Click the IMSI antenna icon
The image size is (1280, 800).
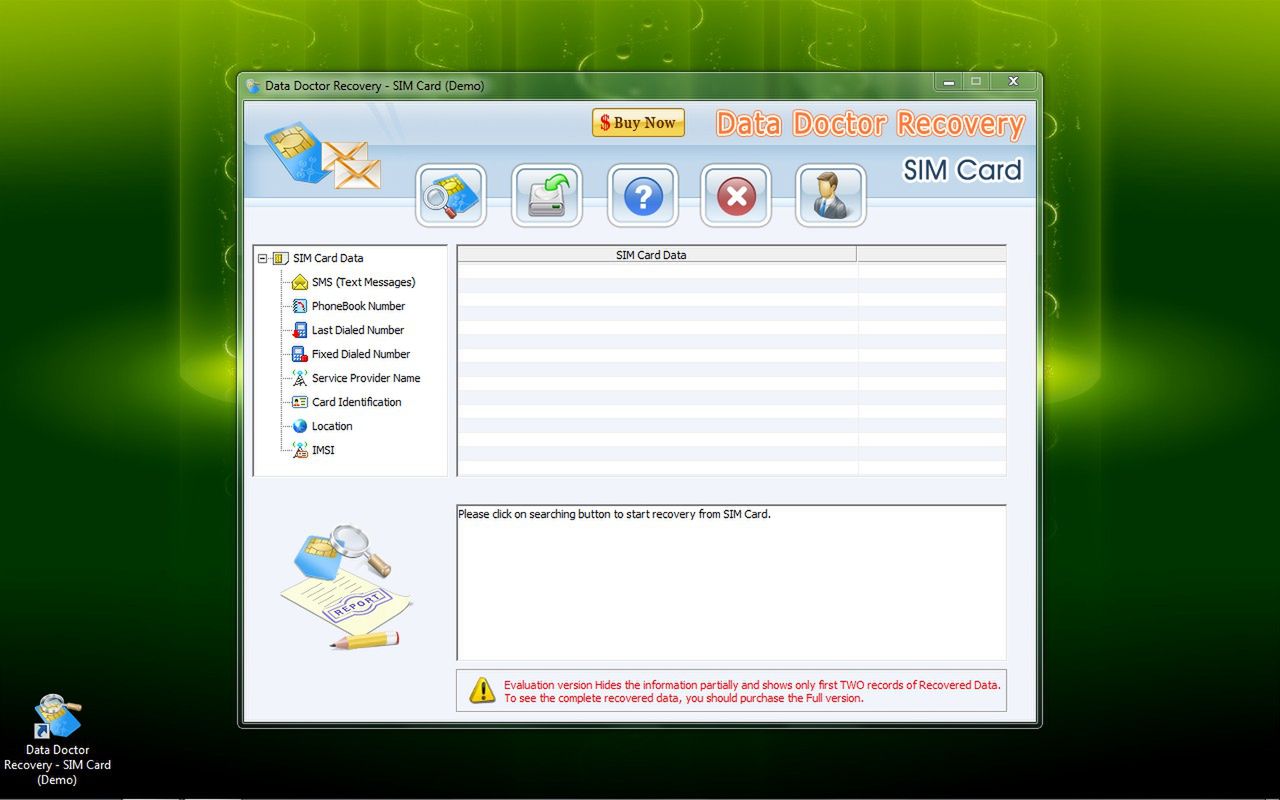click(x=300, y=450)
